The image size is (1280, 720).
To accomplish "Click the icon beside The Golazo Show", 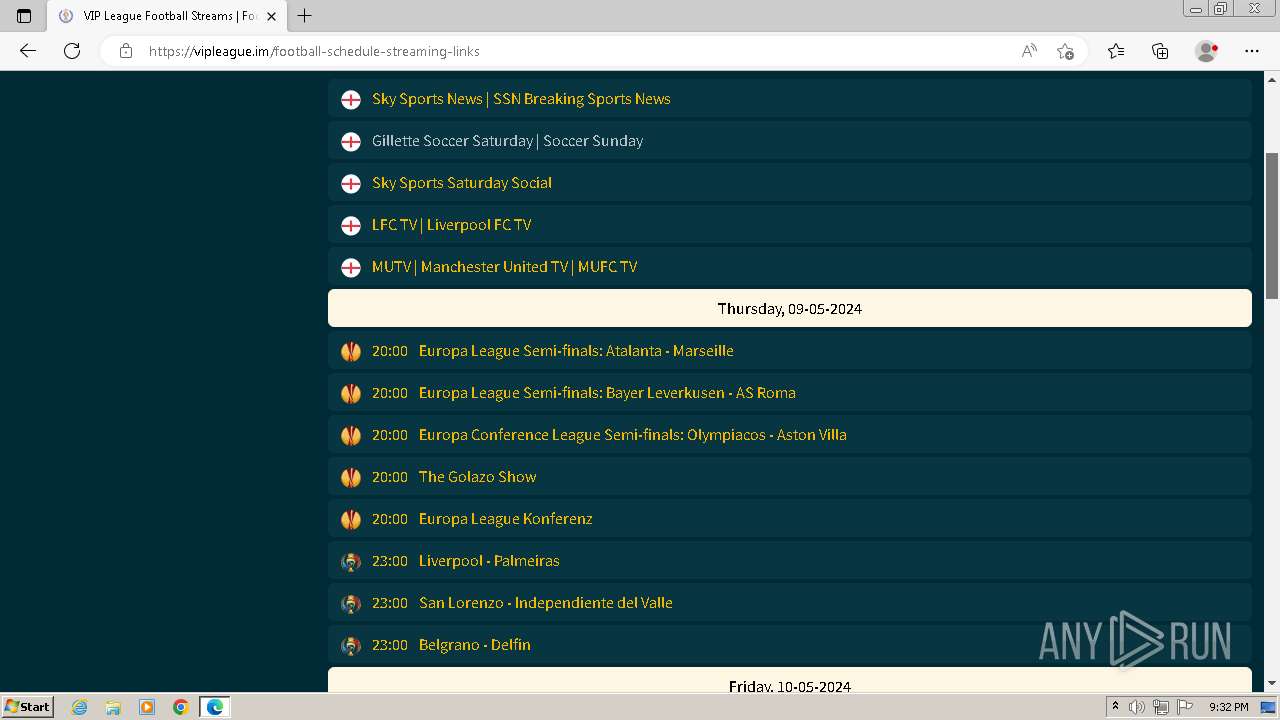I will (351, 477).
